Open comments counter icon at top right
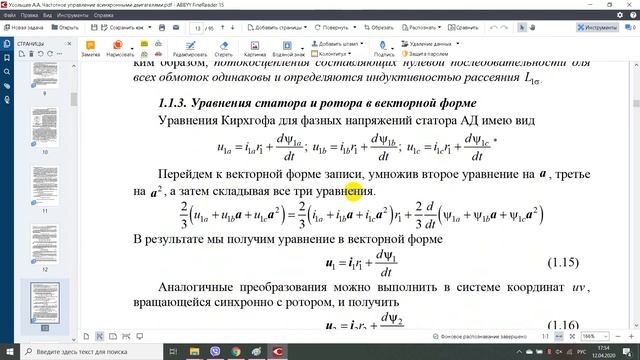The width and height of the screenshot is (640, 360). 630,27
